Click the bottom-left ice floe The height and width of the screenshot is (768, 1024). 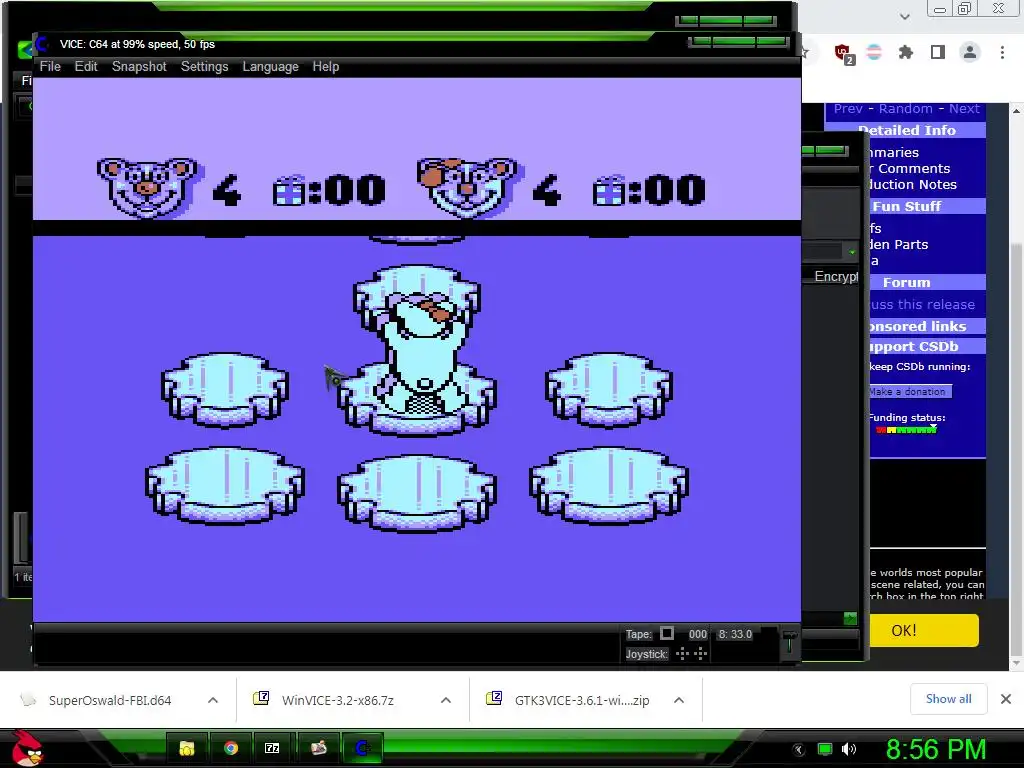click(225, 485)
